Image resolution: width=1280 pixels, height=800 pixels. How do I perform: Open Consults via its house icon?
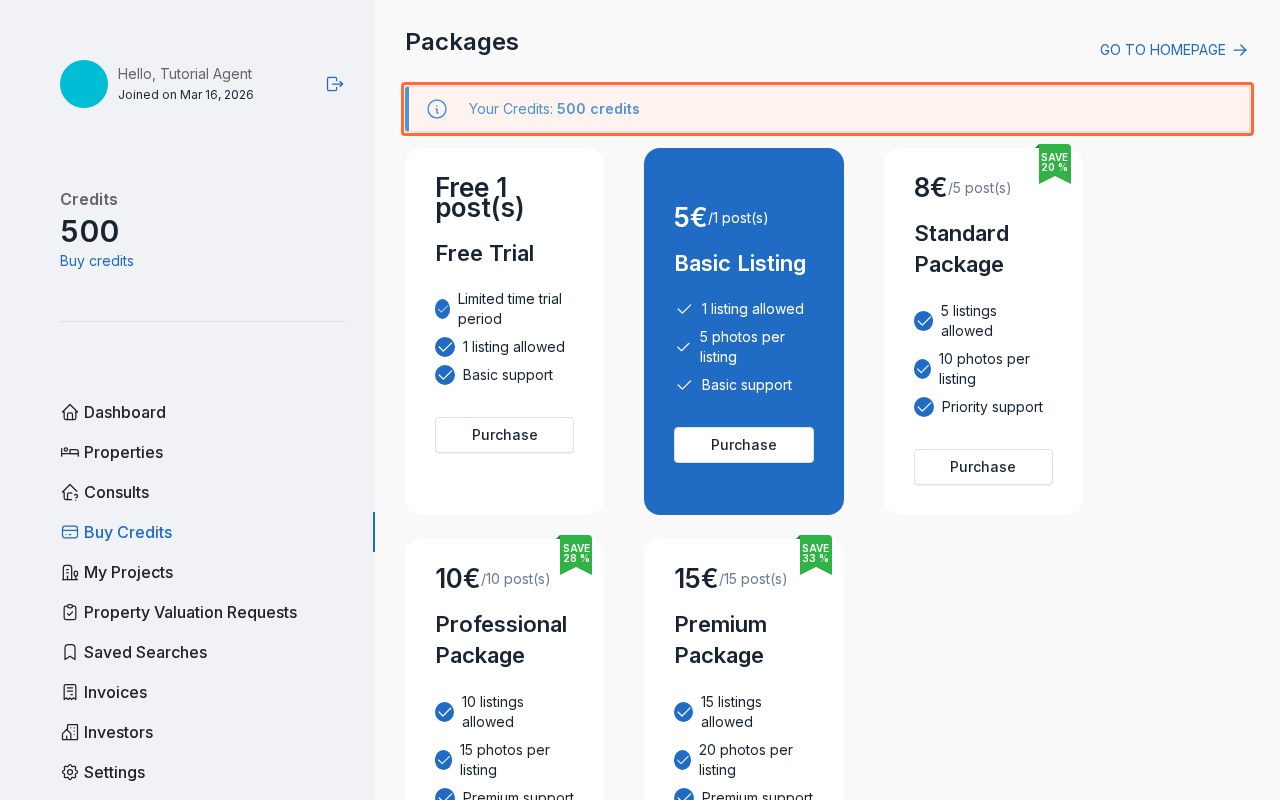69,492
